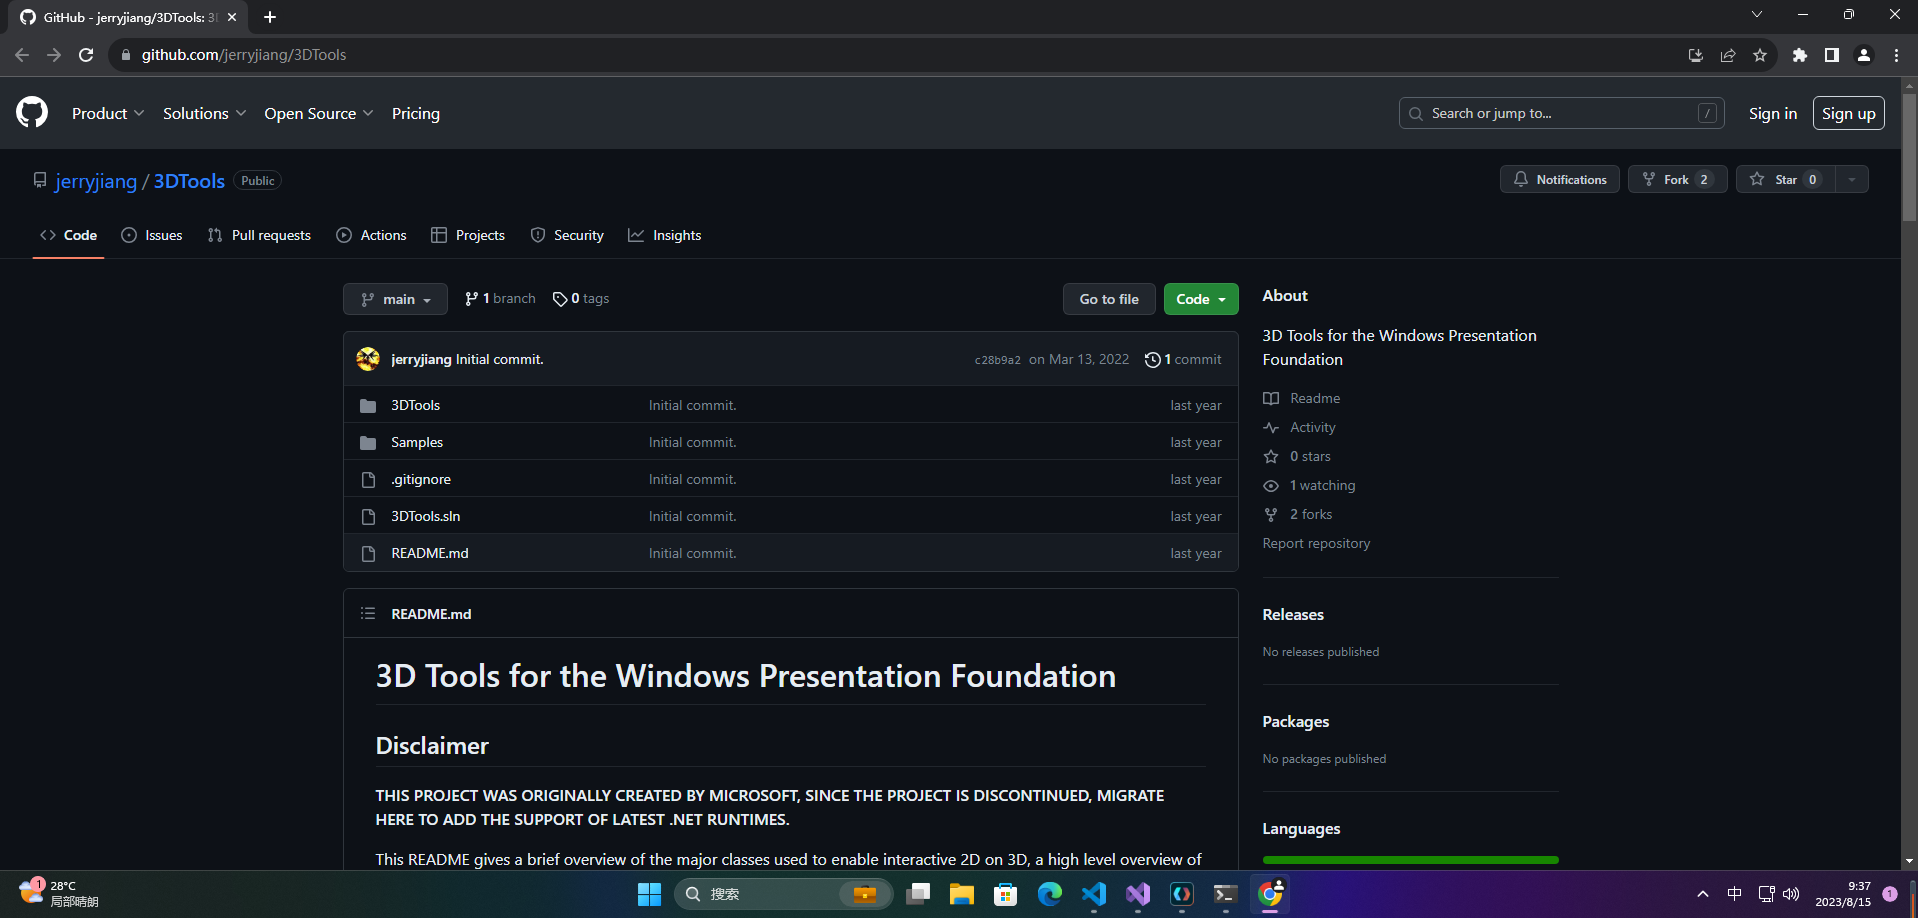Fork the repository
The width and height of the screenshot is (1918, 918).
[1677, 179]
